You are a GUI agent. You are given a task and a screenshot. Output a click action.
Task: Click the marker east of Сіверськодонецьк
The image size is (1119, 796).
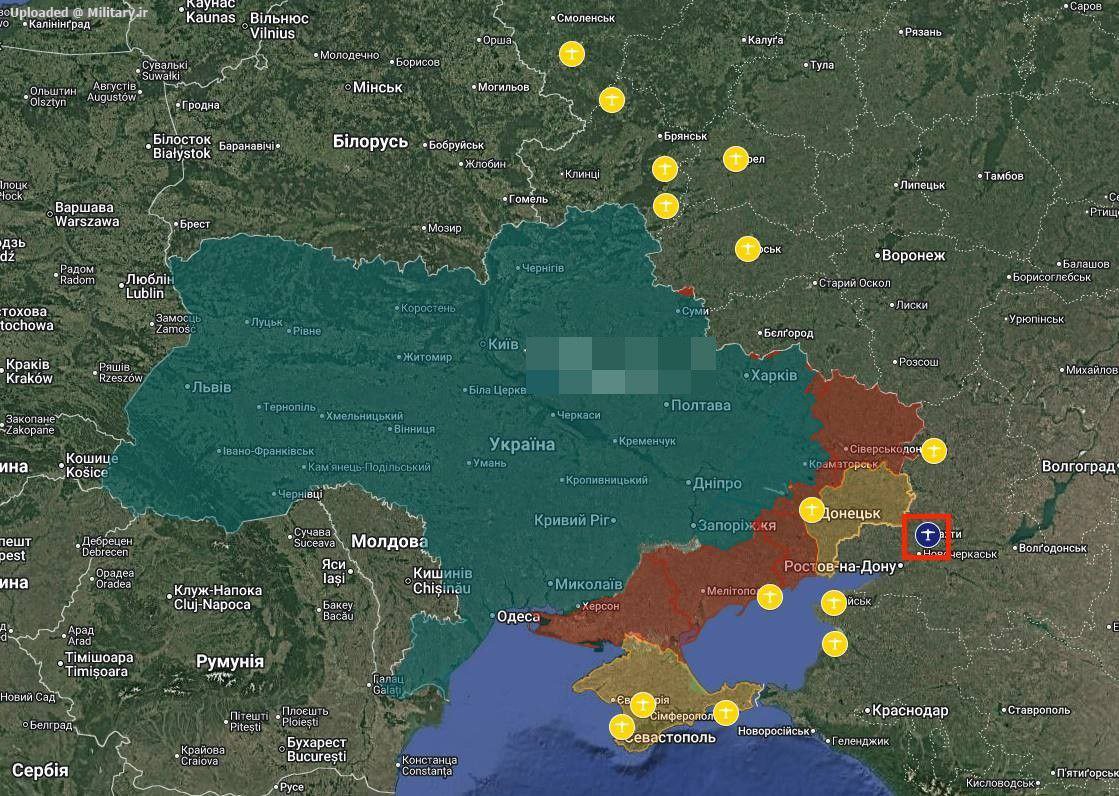(933, 451)
